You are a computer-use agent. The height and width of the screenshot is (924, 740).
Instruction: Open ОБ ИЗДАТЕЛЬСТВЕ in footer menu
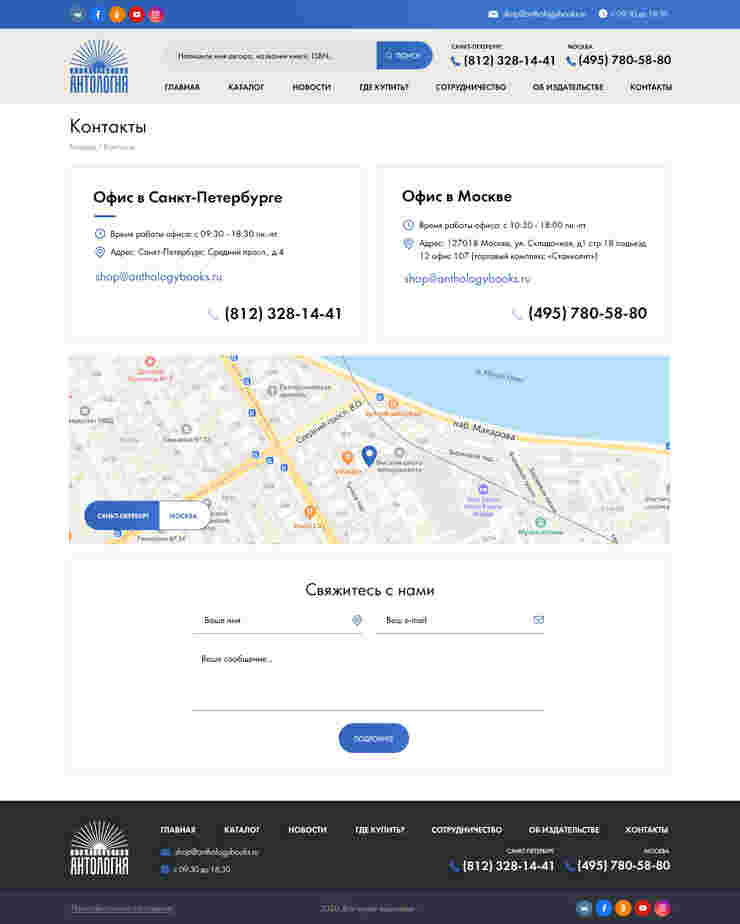[564, 830]
